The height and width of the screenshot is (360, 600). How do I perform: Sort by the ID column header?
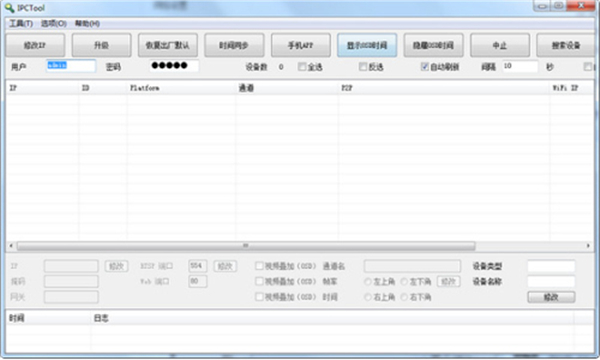[103, 88]
